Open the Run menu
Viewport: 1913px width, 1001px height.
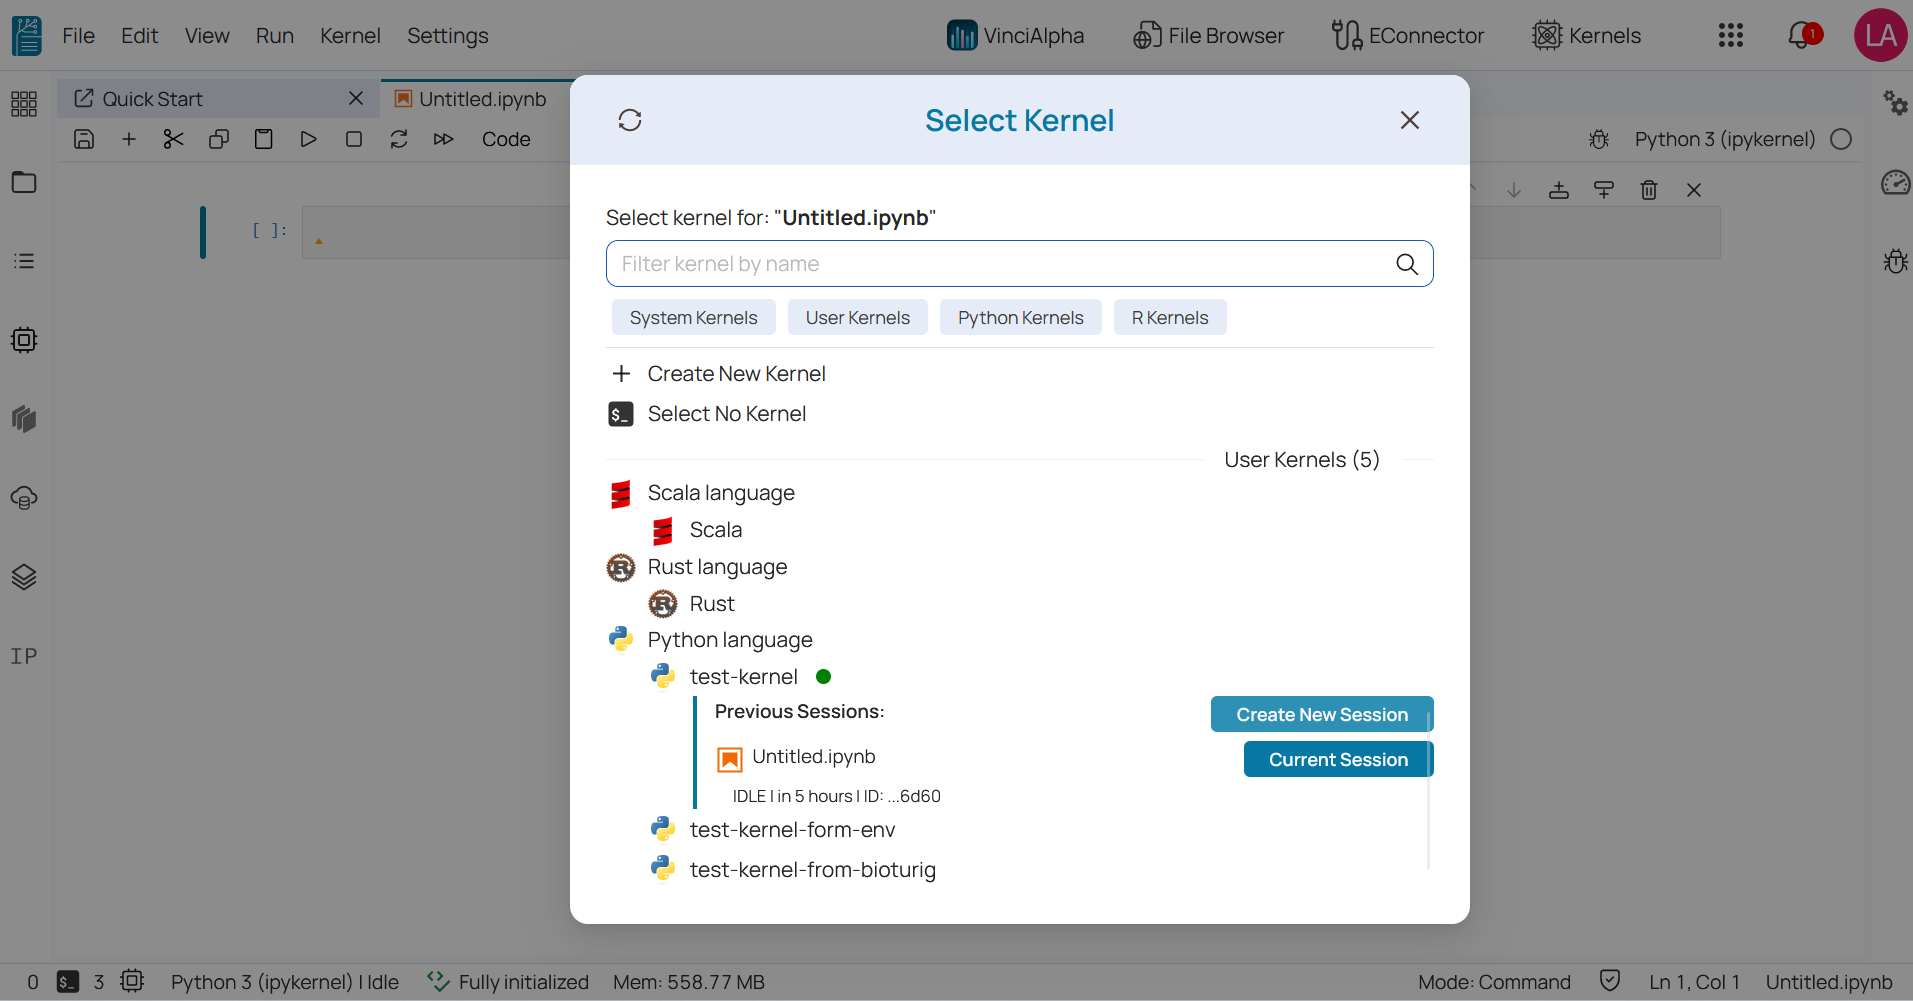[x=275, y=36]
